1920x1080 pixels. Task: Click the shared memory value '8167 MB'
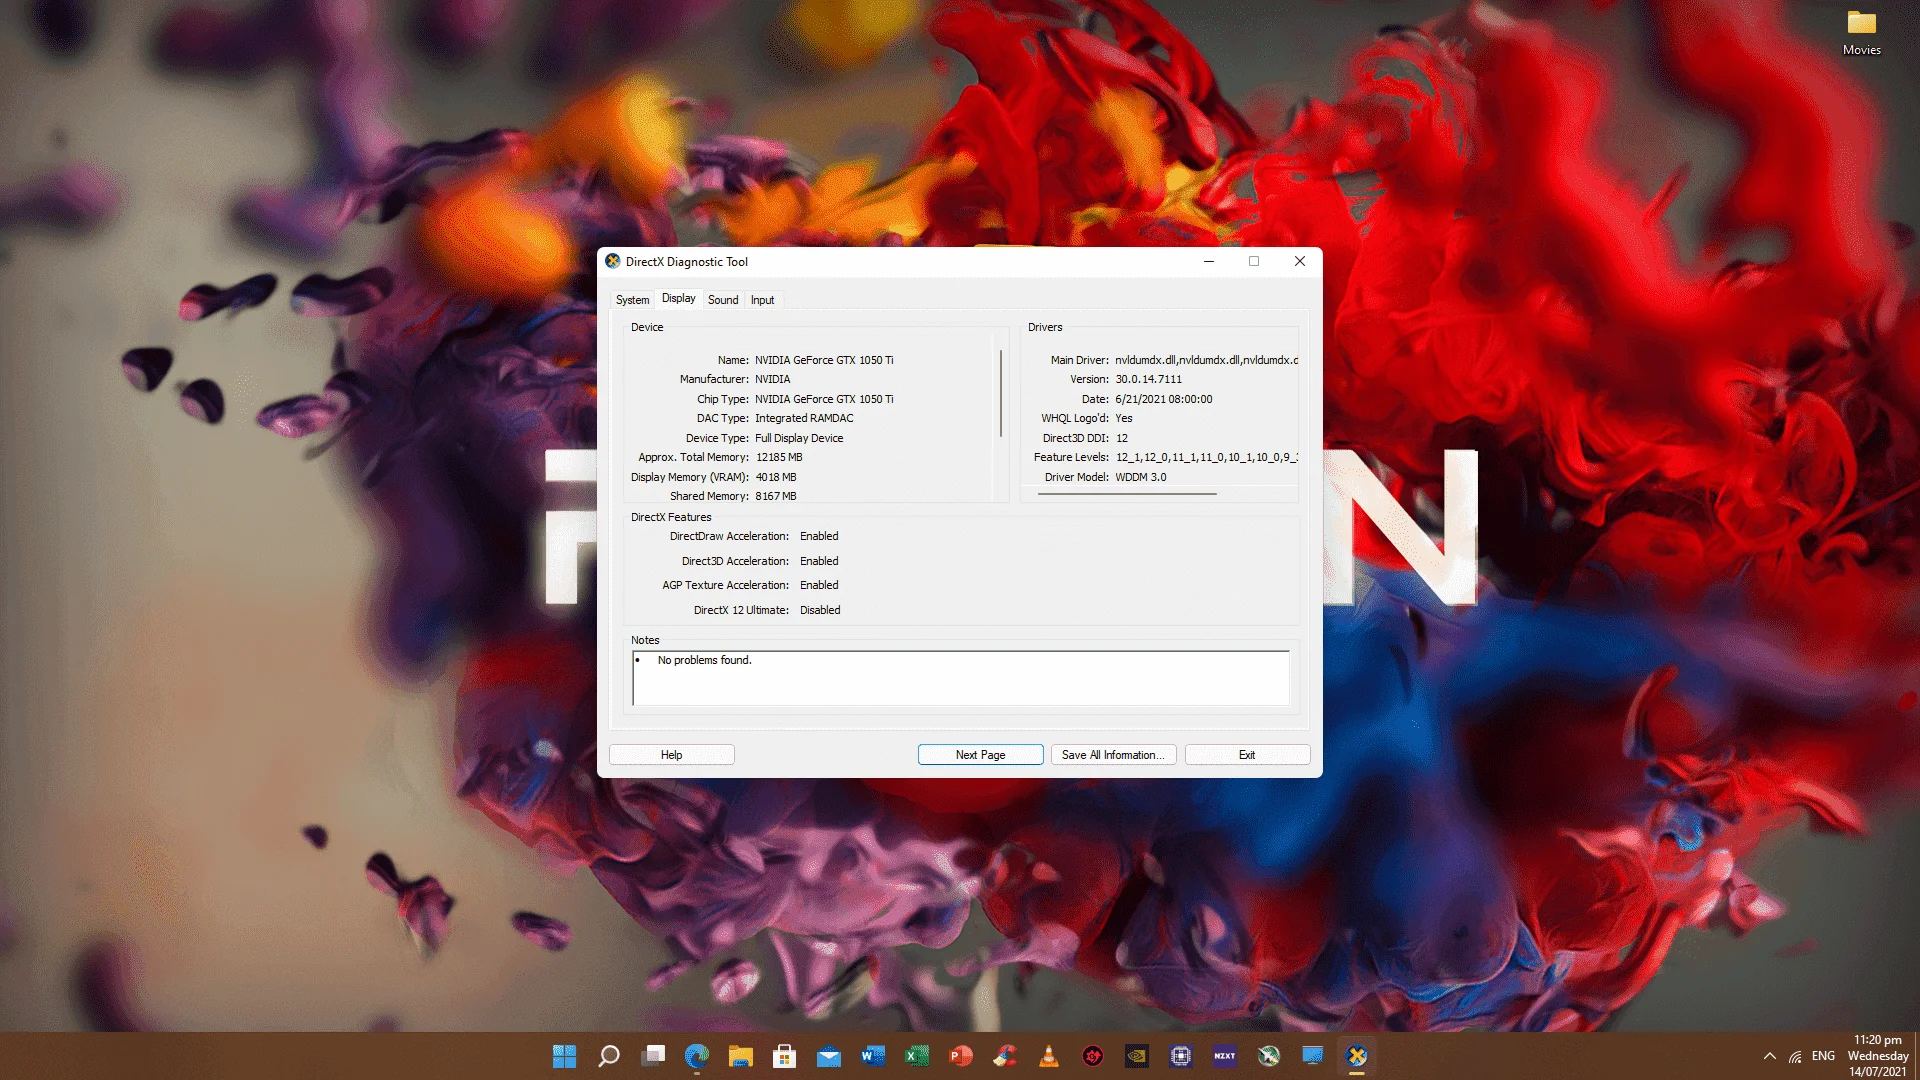(776, 496)
